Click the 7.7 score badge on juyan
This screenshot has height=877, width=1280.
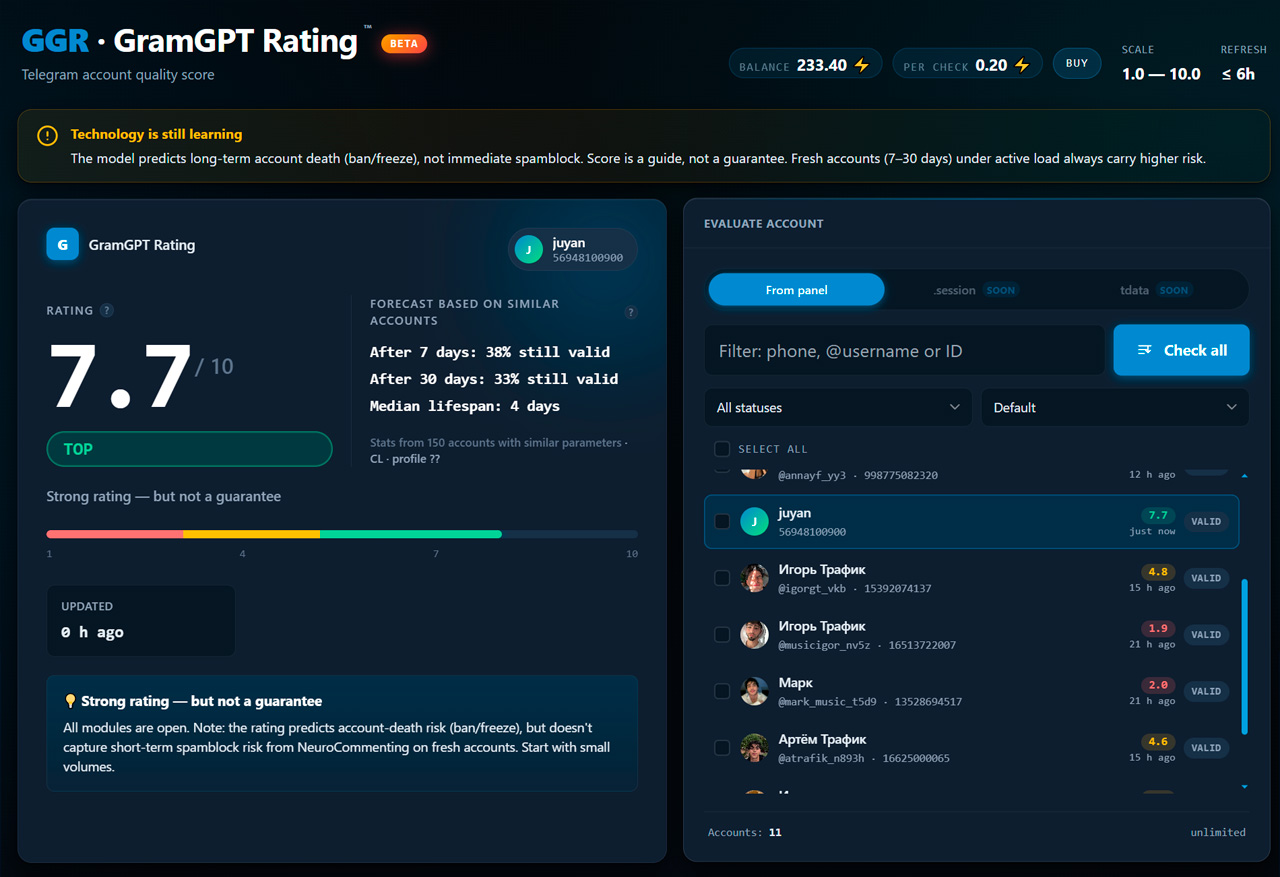1158,515
